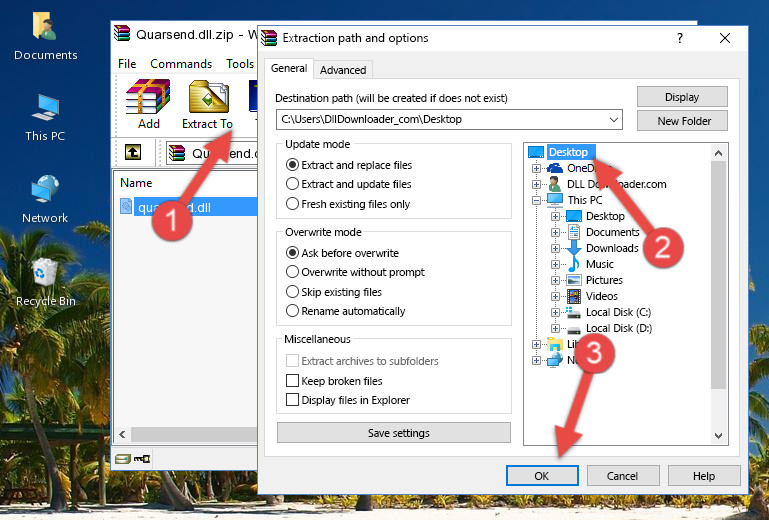The width and height of the screenshot is (769, 520).
Task: Switch to the General tab
Action: pyautogui.click(x=289, y=68)
